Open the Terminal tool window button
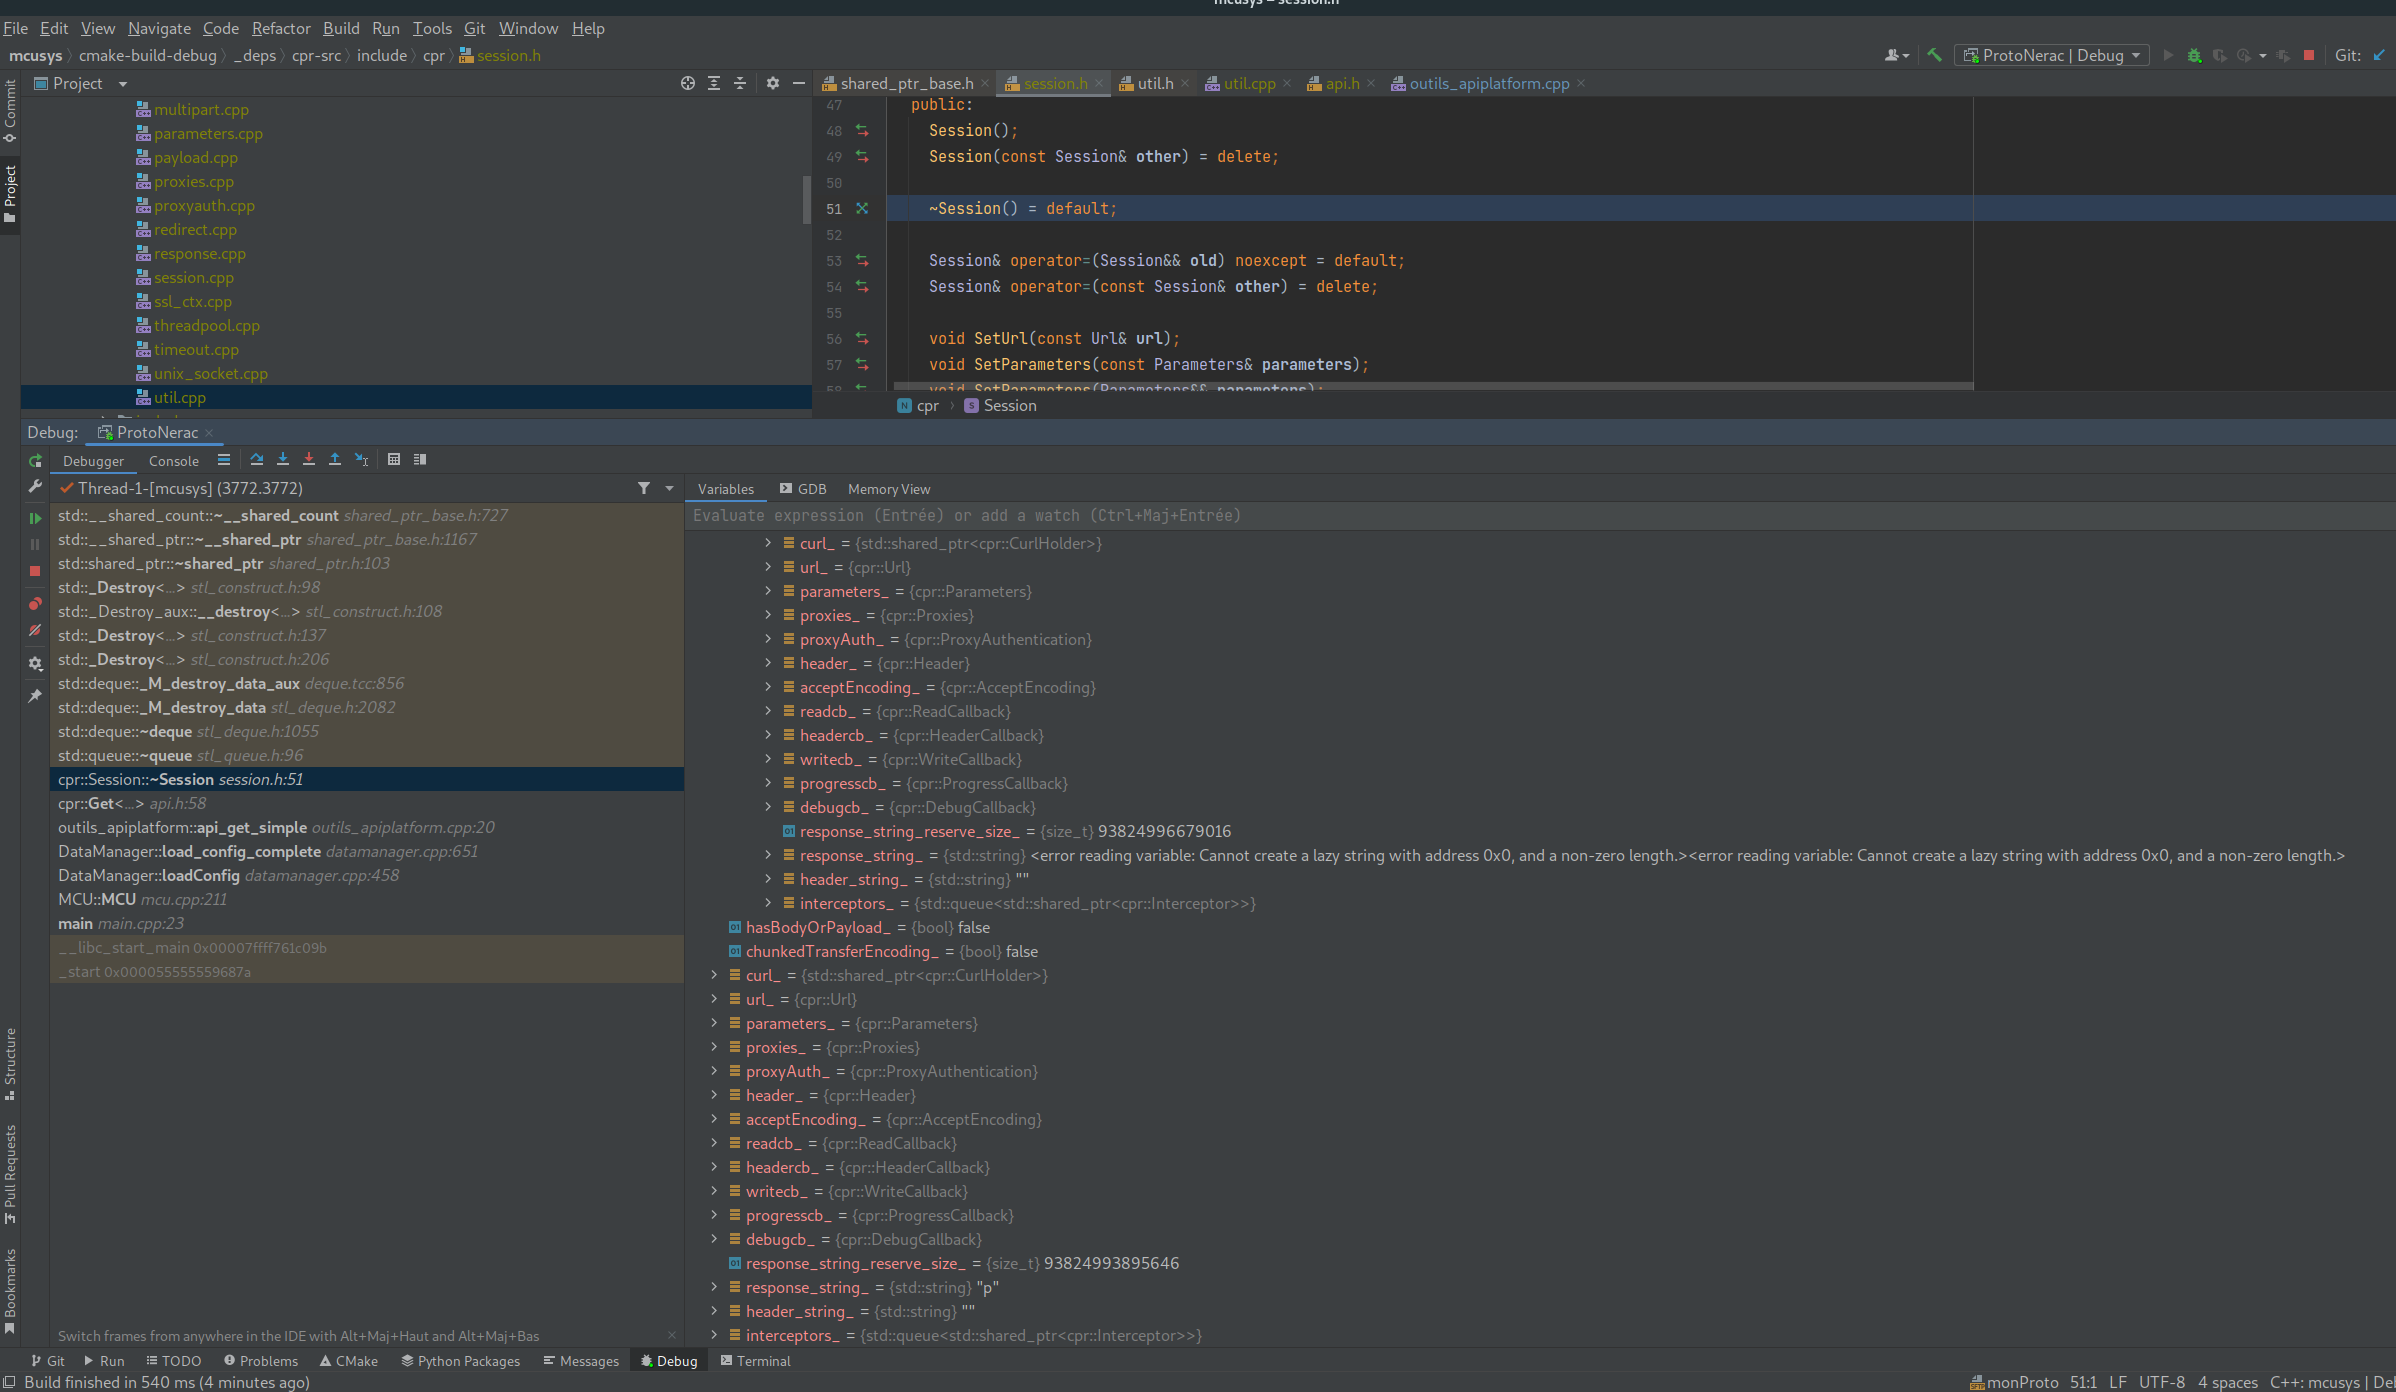Image resolution: width=2396 pixels, height=1392 pixels. click(x=755, y=1361)
